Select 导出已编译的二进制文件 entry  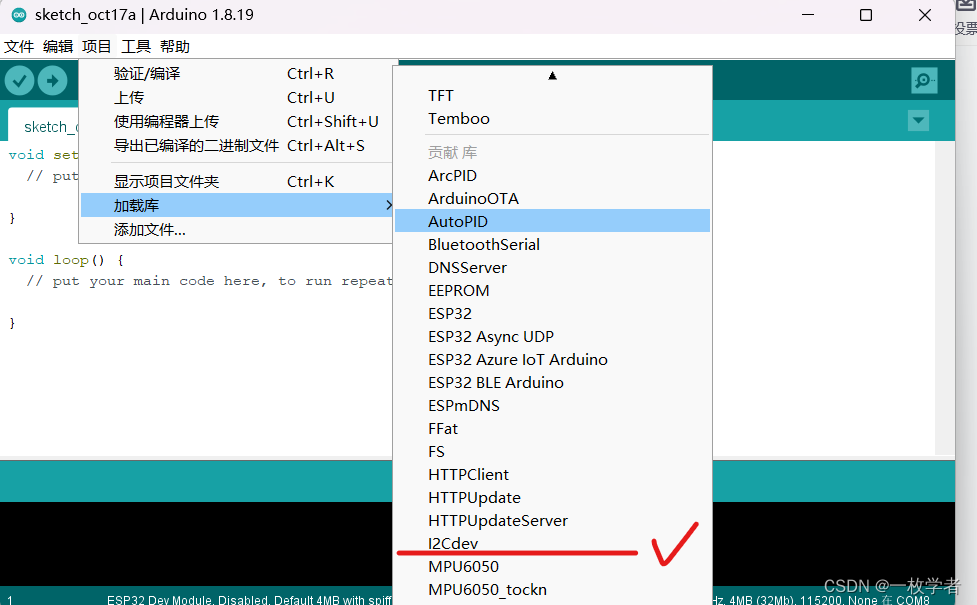(x=237, y=146)
